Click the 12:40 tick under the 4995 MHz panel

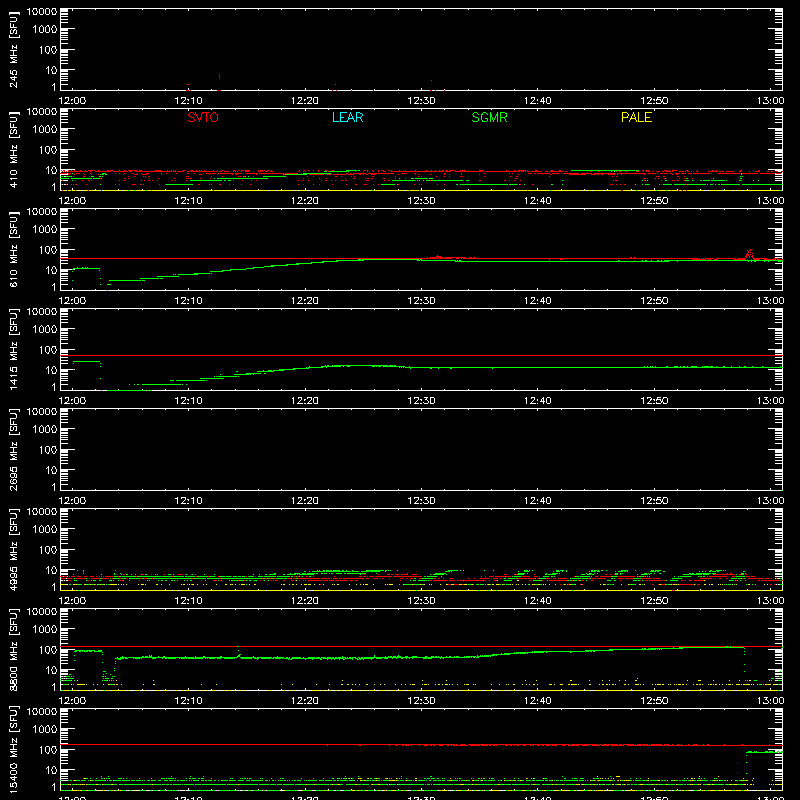(x=538, y=601)
